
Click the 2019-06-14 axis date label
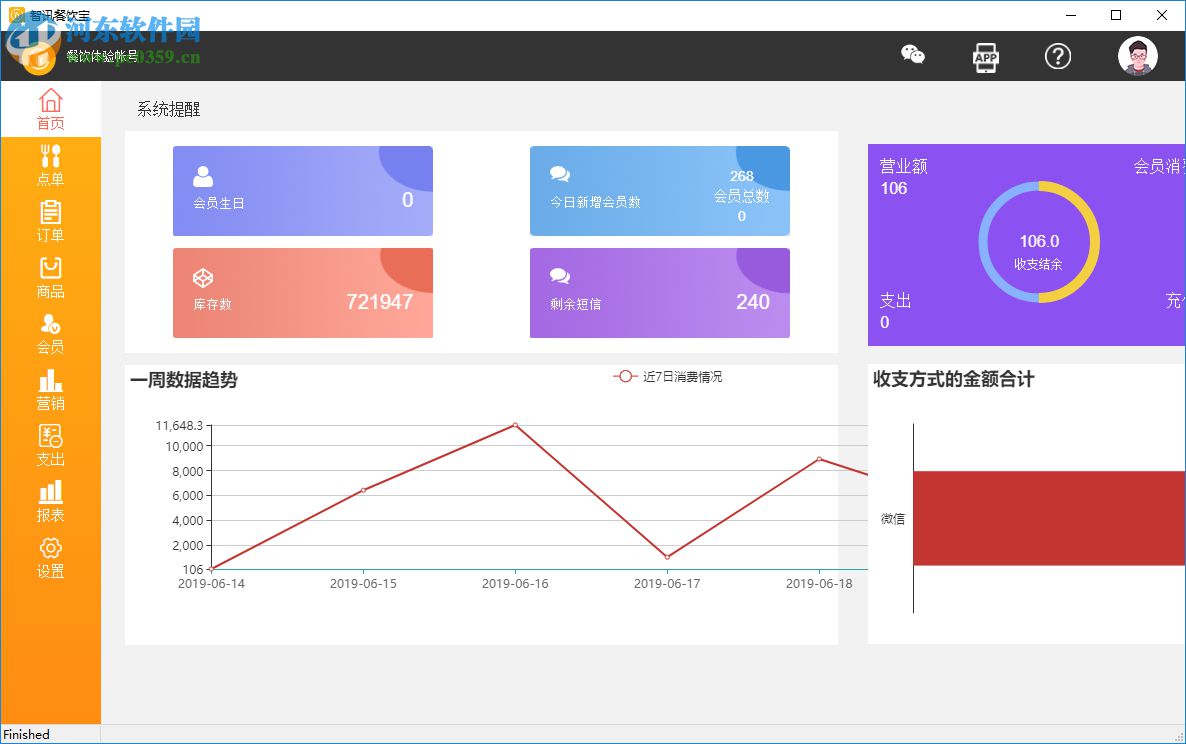(x=211, y=584)
